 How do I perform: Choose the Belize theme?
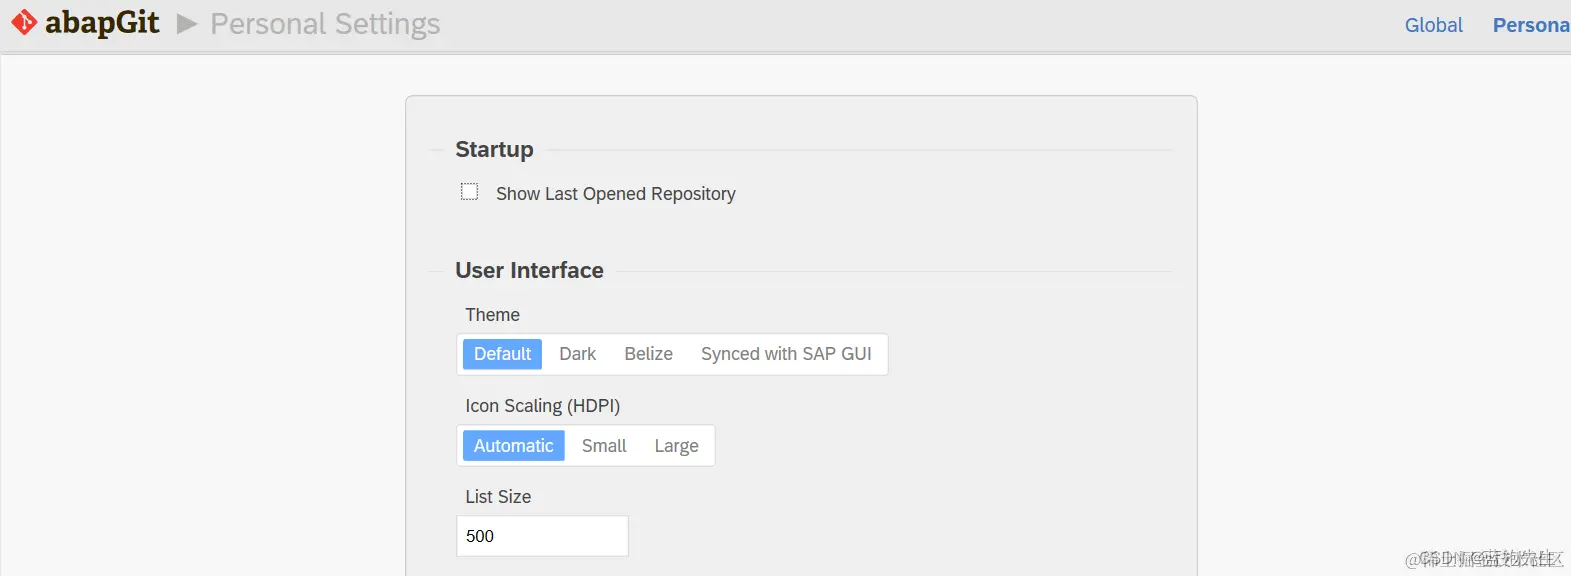tap(648, 354)
